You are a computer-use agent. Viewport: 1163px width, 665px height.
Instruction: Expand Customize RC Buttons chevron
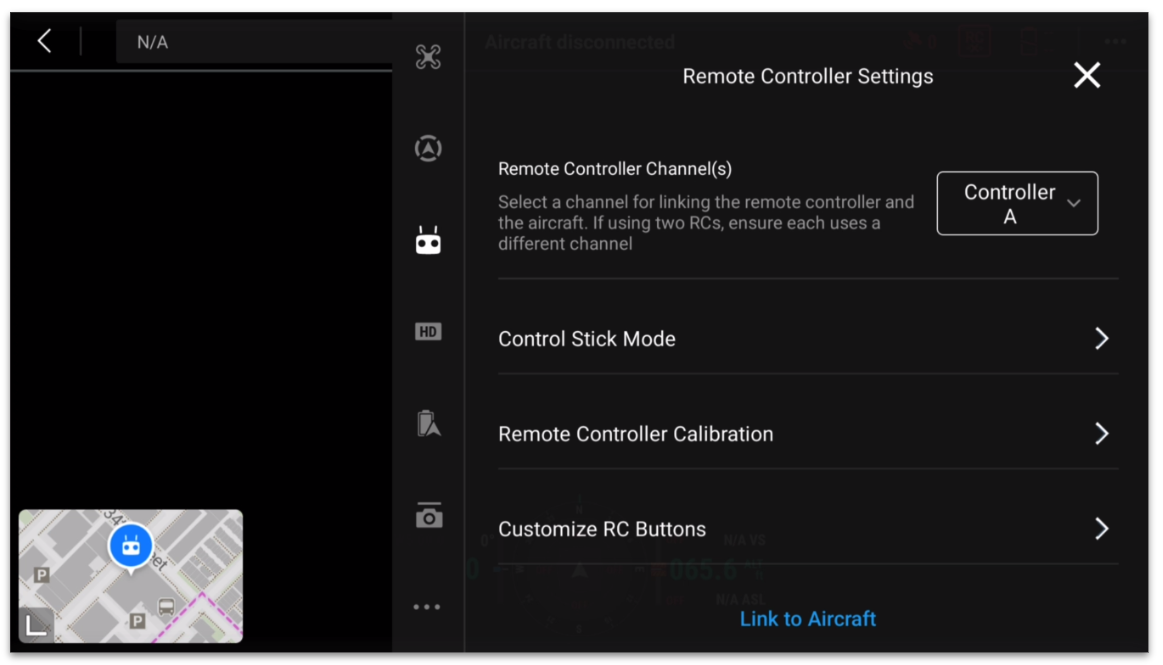click(1101, 529)
